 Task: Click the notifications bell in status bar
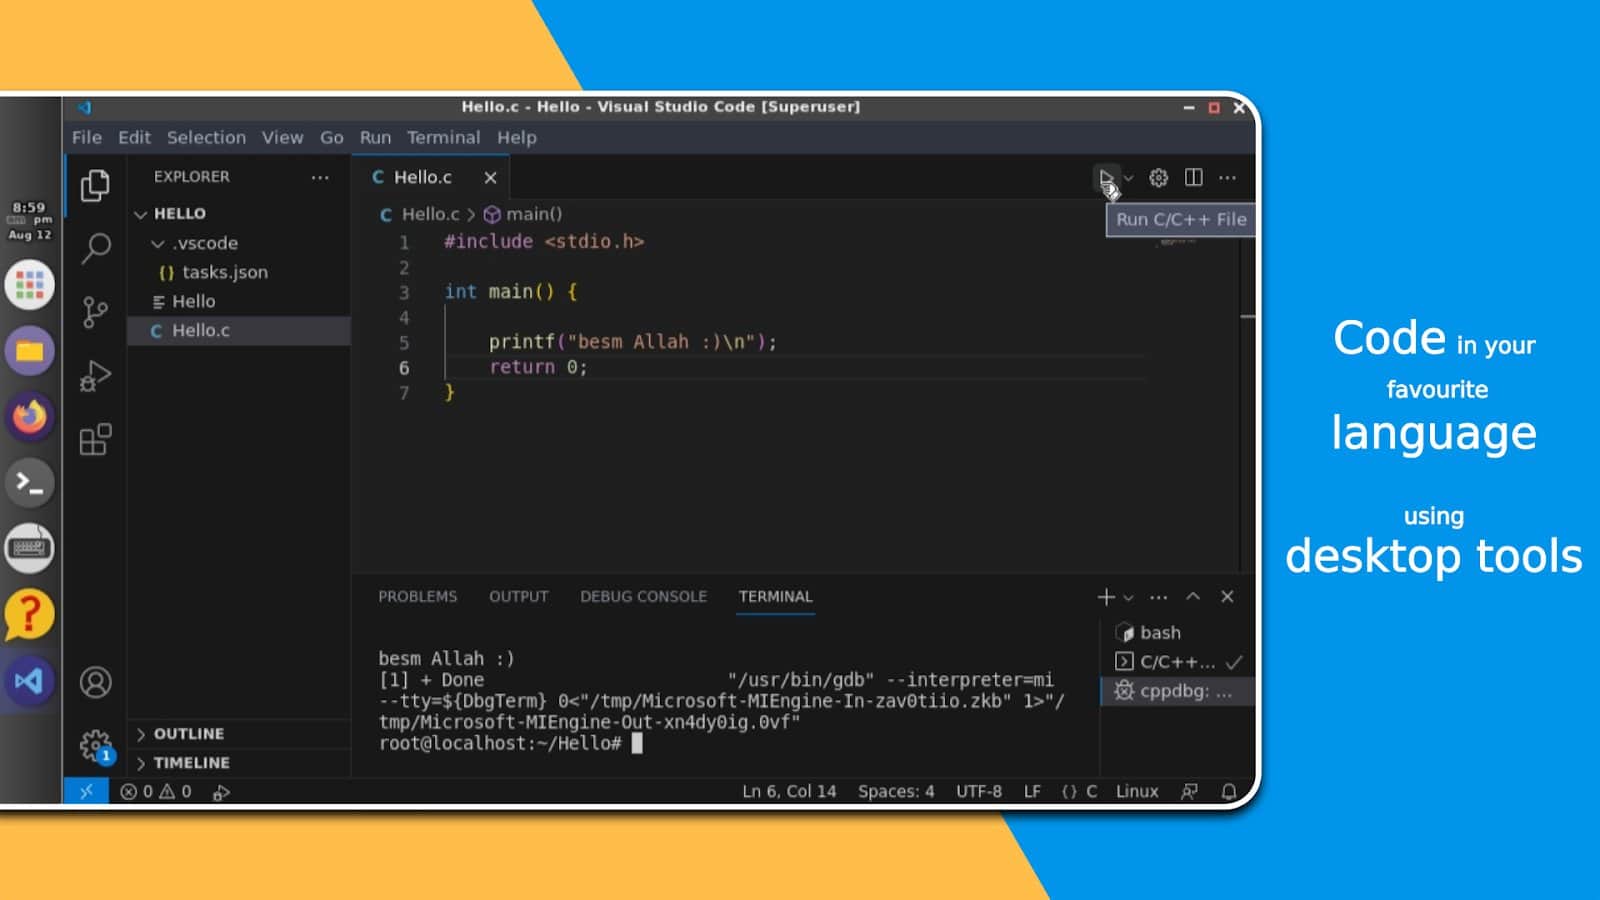point(1229,792)
